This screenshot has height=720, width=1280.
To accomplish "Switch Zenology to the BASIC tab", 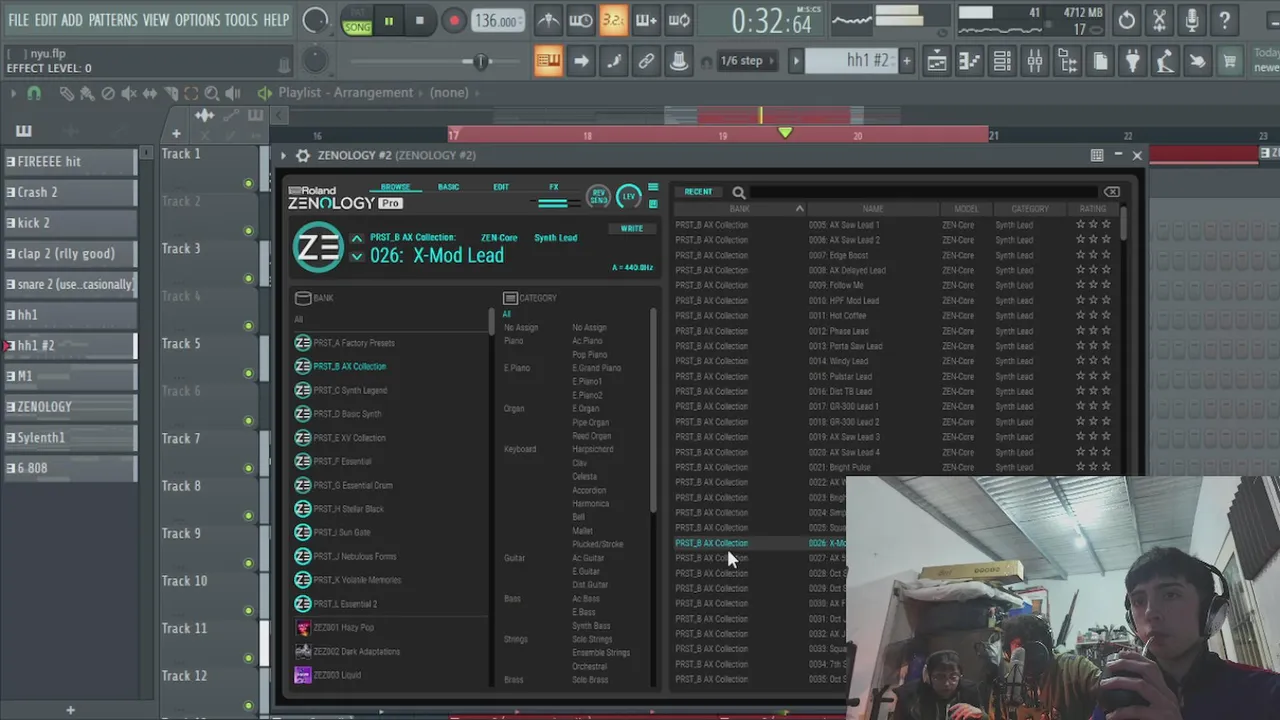I will pyautogui.click(x=448, y=187).
